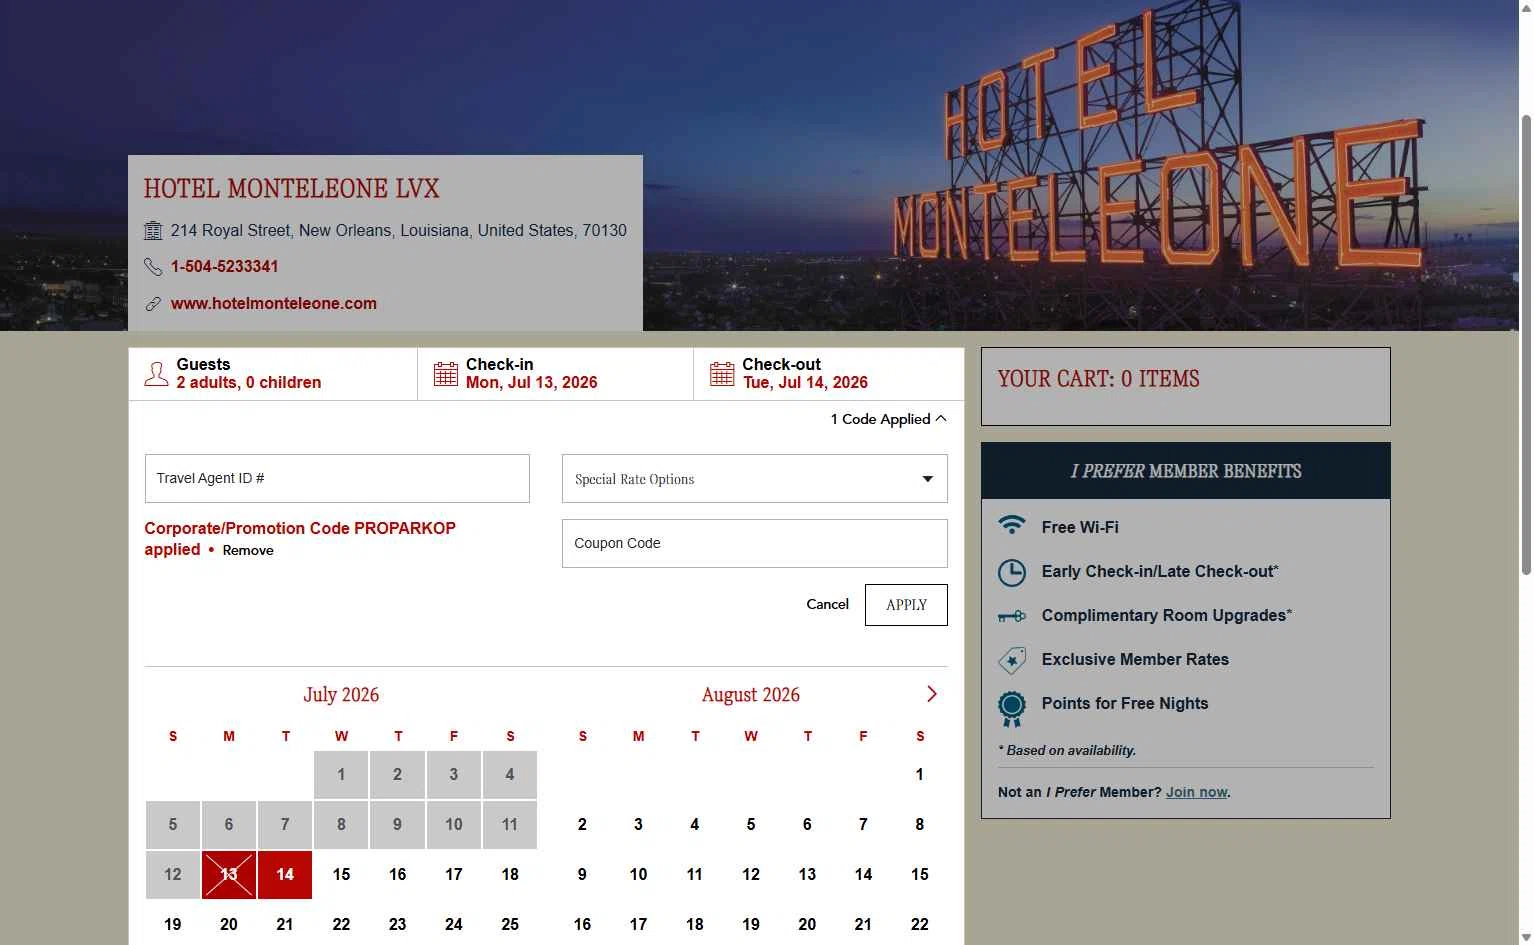Select July 15 in the calendar
1534x945 pixels.
point(341,875)
